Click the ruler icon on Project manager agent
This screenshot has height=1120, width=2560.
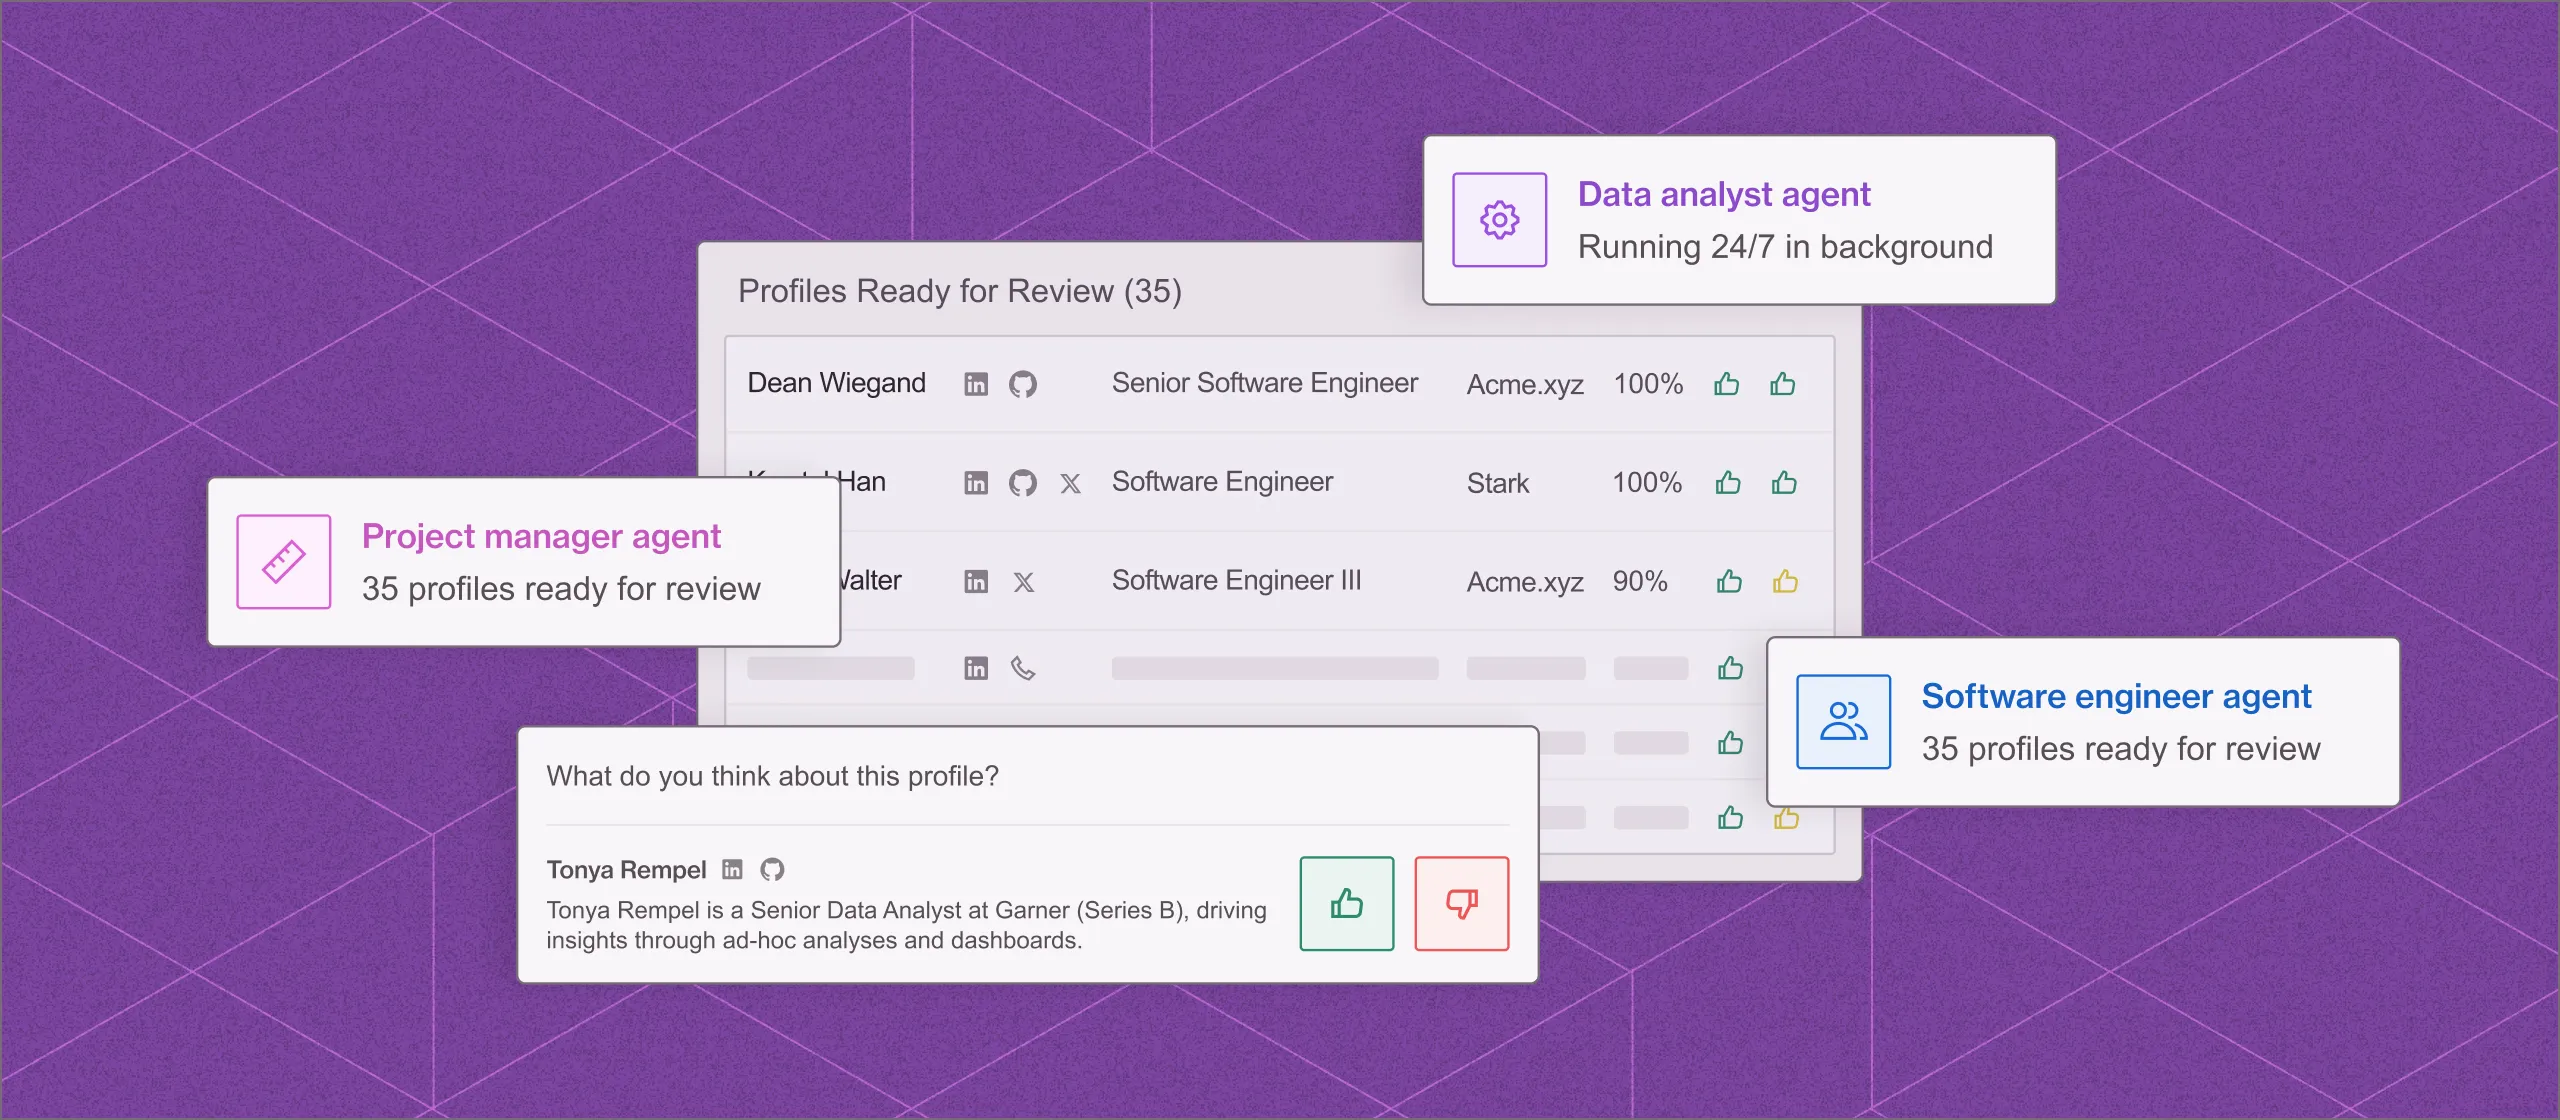point(284,562)
